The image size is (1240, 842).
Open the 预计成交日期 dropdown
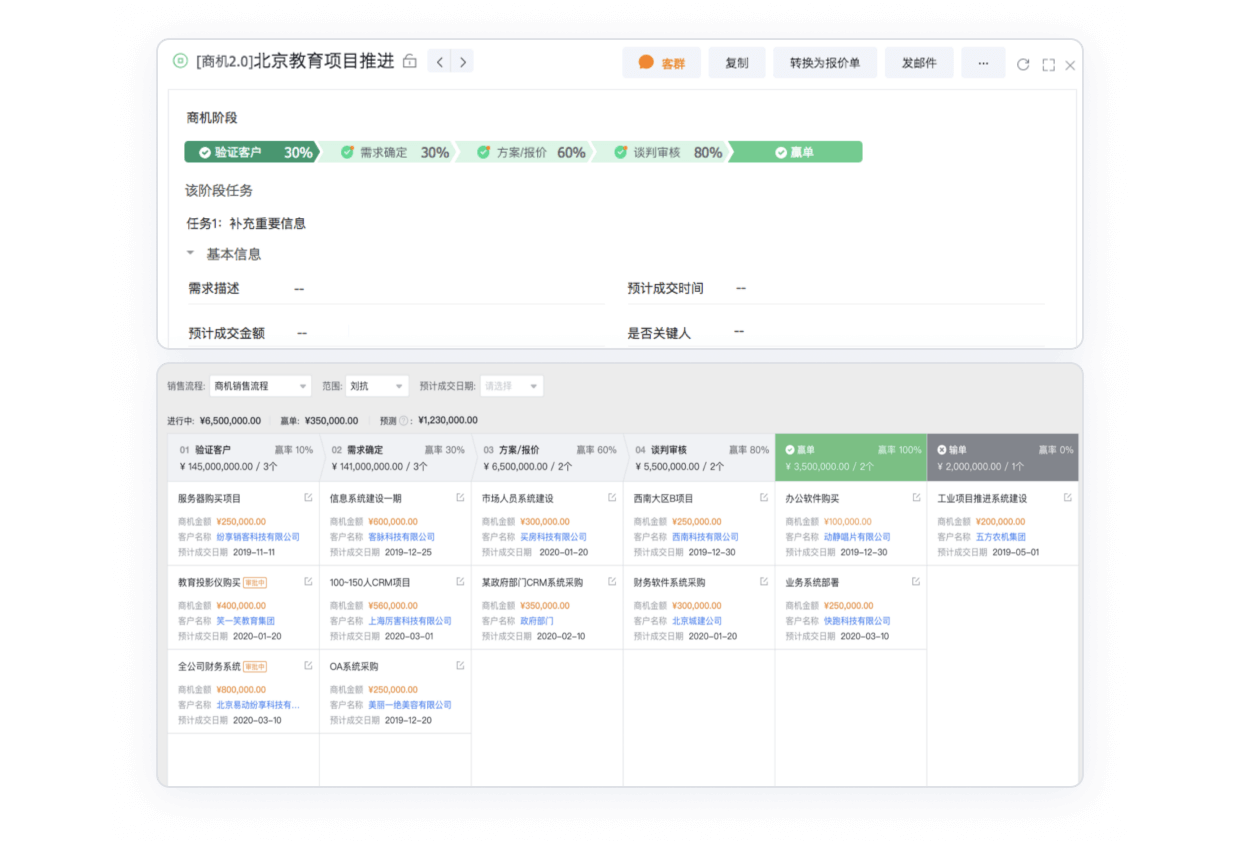tap(511, 386)
